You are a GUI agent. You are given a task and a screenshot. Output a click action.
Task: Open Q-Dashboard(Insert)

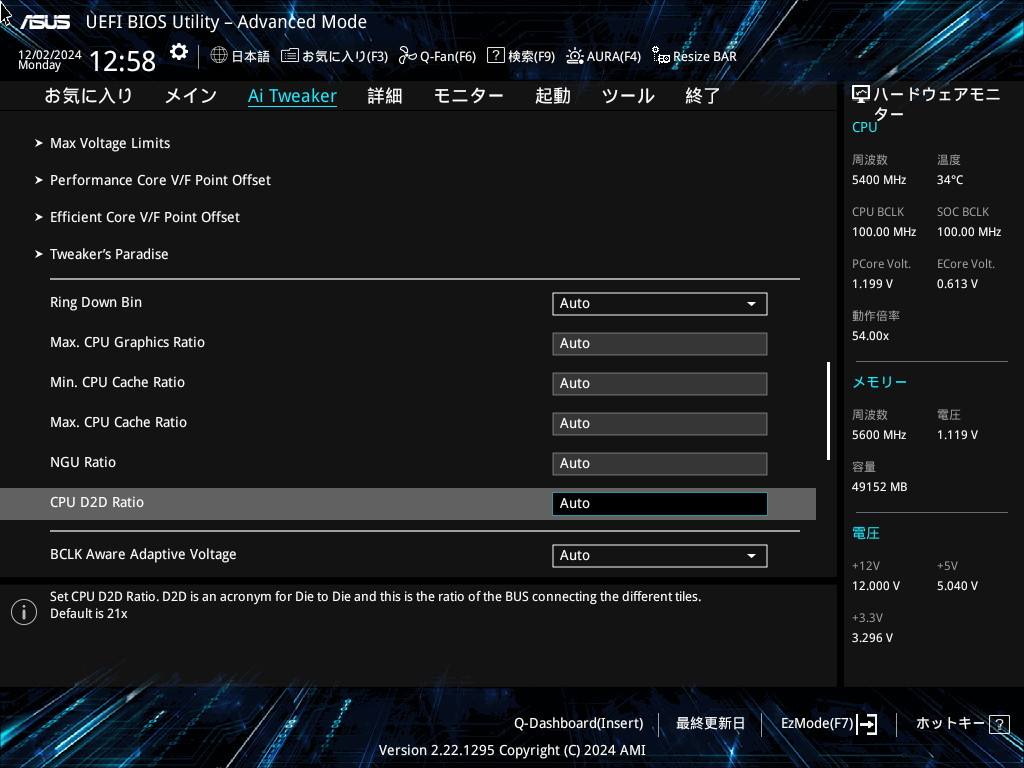579,724
